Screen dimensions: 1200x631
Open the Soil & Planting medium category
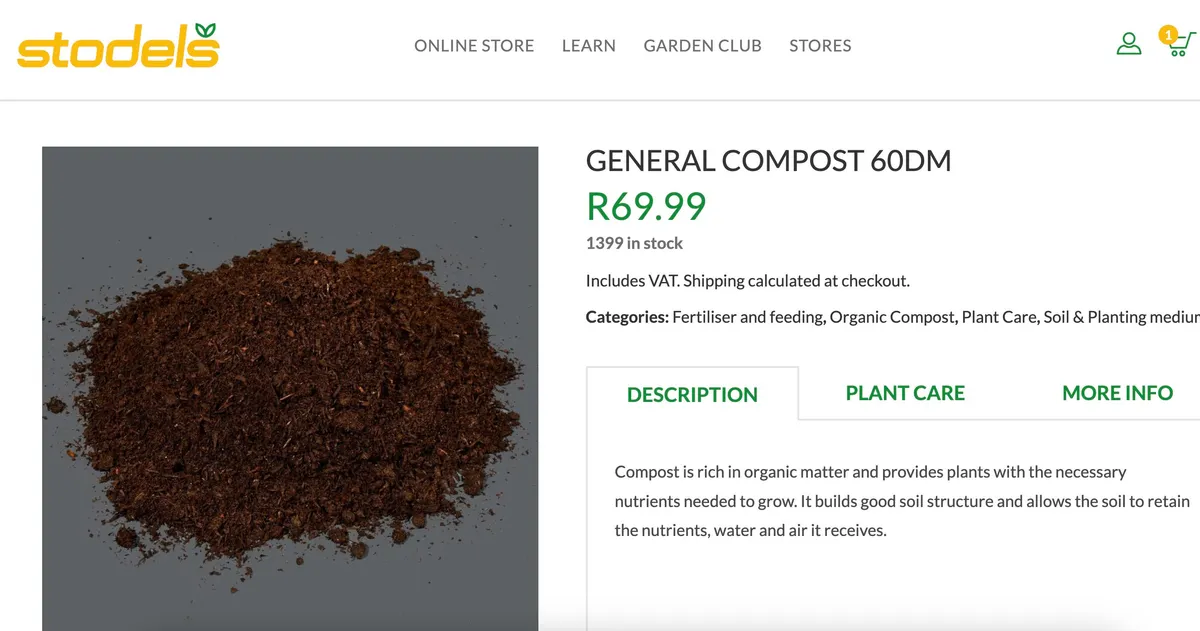coord(1120,317)
